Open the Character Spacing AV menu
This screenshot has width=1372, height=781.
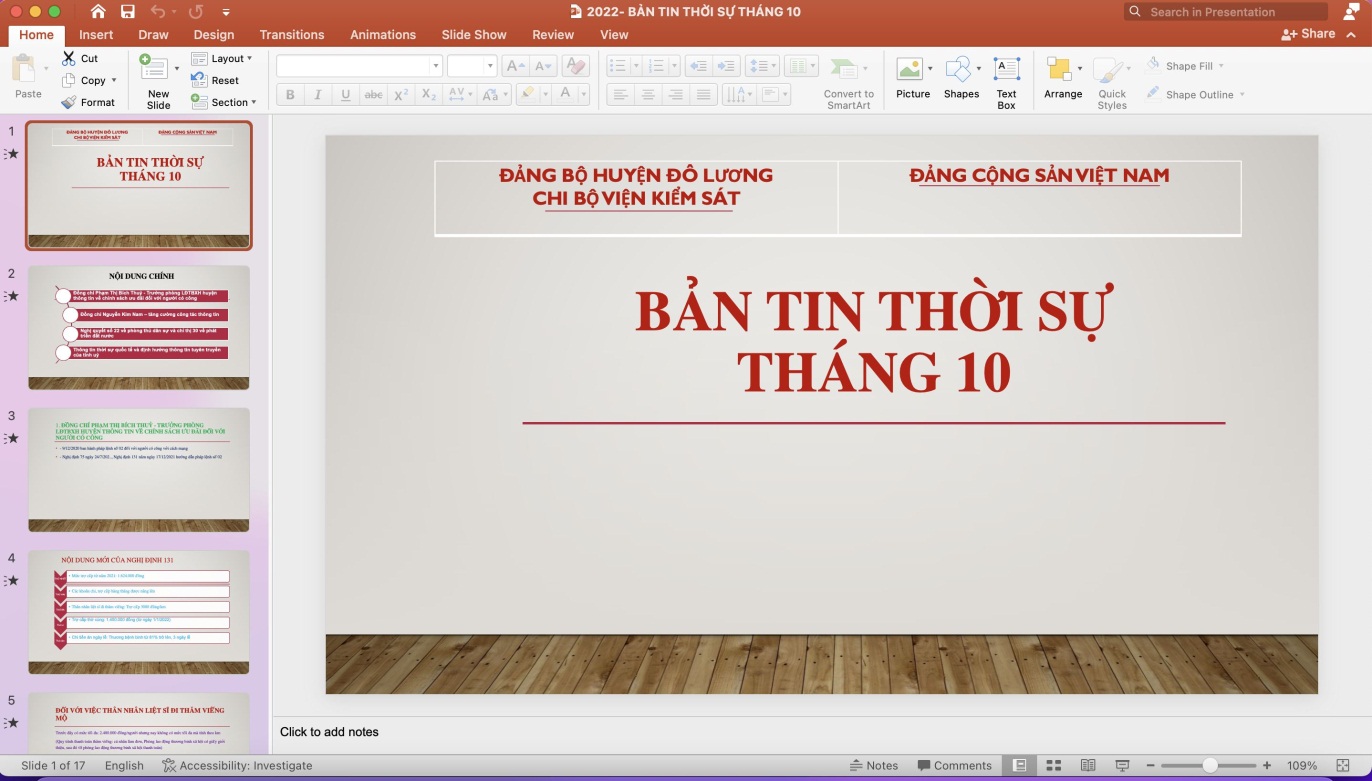click(460, 95)
